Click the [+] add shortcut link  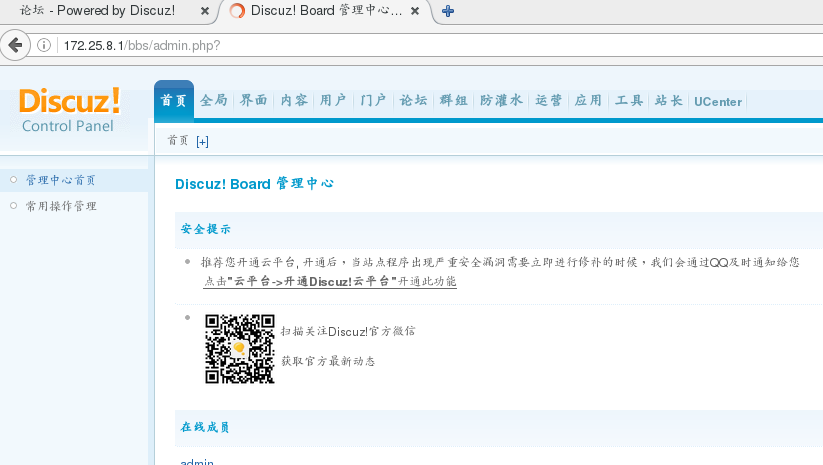click(202, 142)
